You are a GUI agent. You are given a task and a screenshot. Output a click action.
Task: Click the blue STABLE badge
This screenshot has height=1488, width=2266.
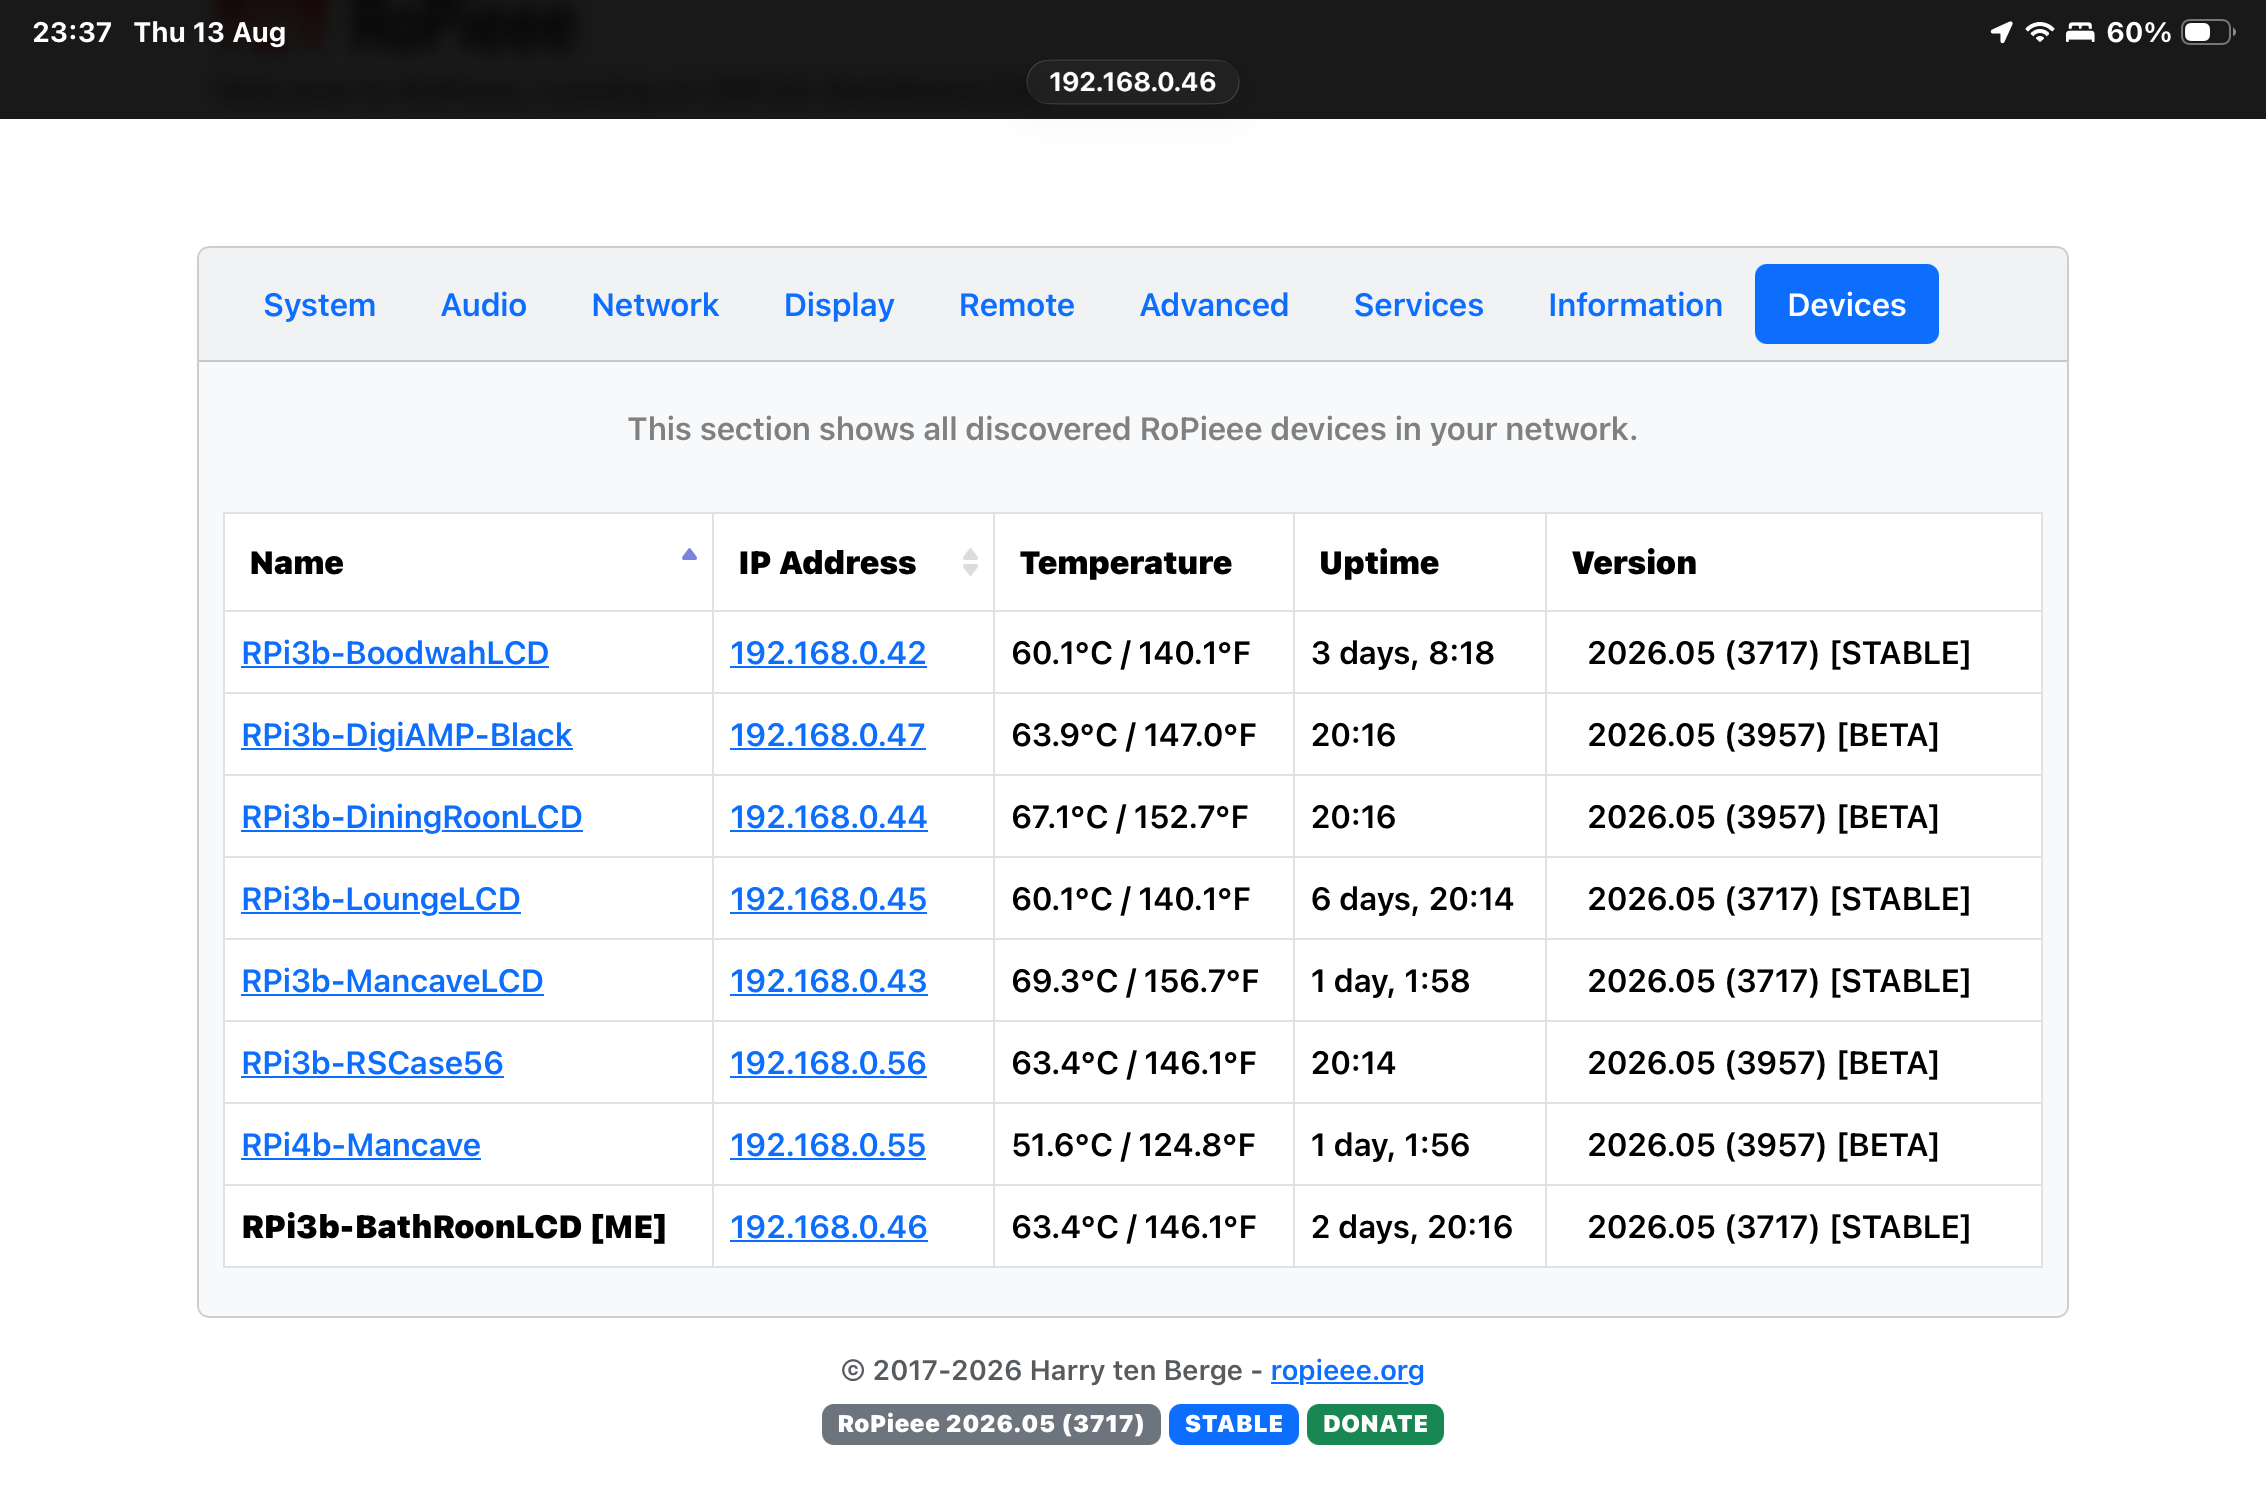1233,1424
